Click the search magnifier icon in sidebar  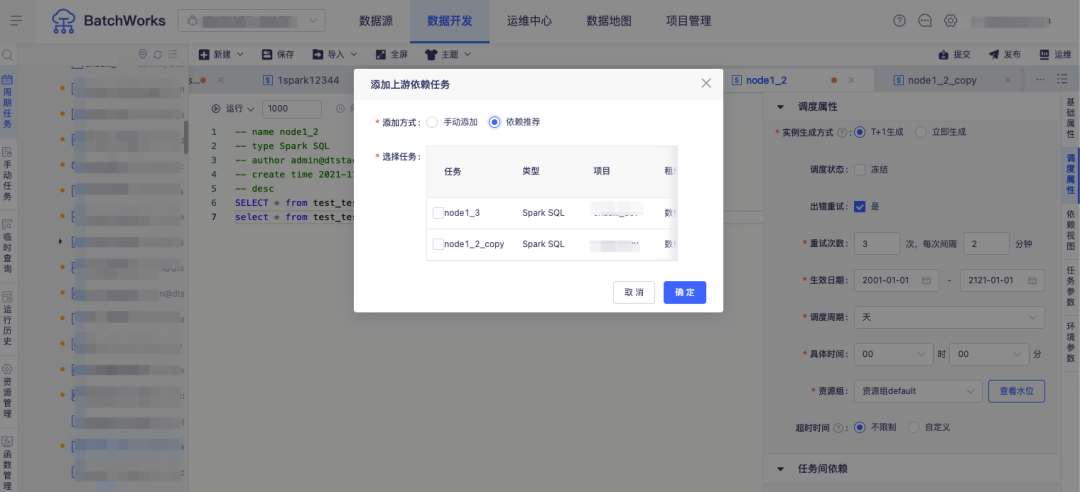(8, 54)
